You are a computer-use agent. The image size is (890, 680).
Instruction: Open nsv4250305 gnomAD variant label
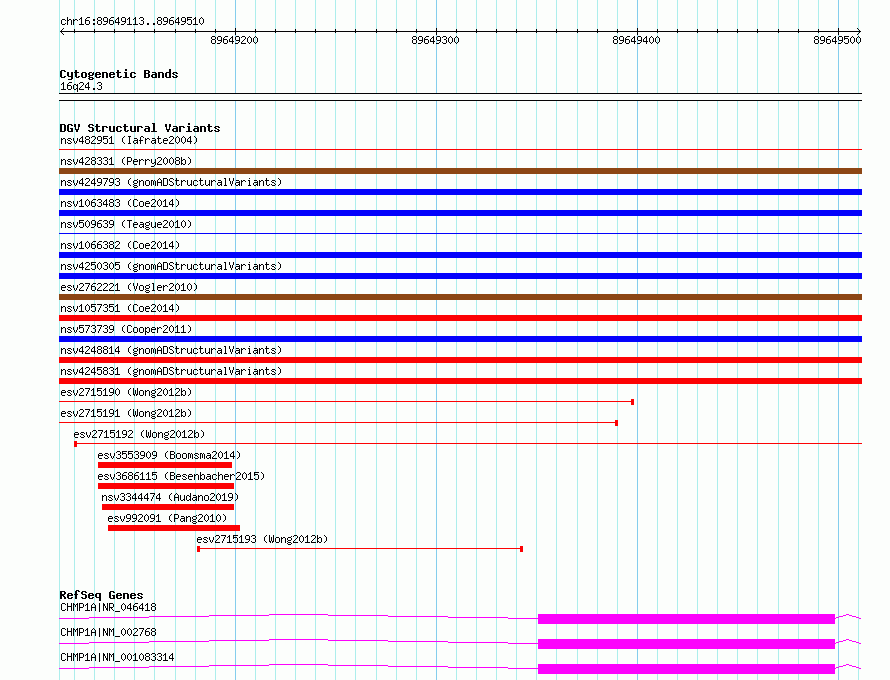171,266
